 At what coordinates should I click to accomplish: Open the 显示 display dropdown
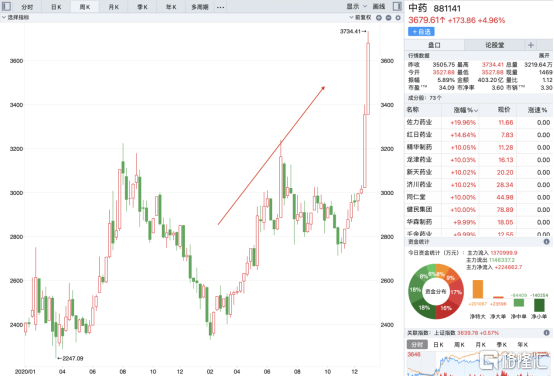coord(356,6)
